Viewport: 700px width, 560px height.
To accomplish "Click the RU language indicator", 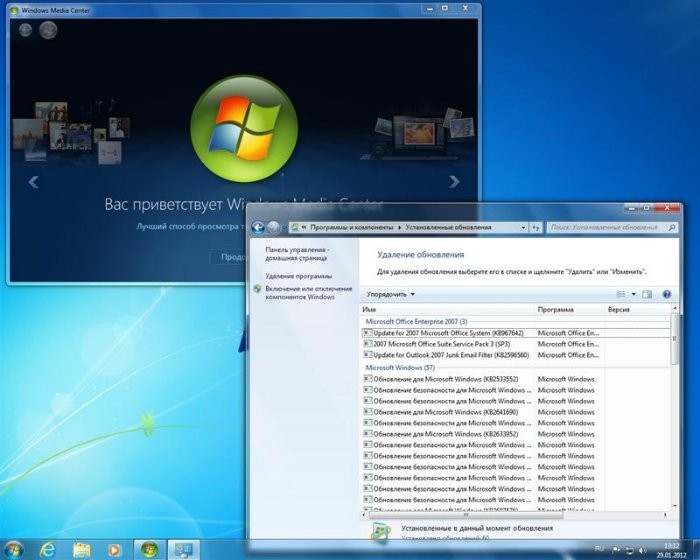I will (600, 549).
